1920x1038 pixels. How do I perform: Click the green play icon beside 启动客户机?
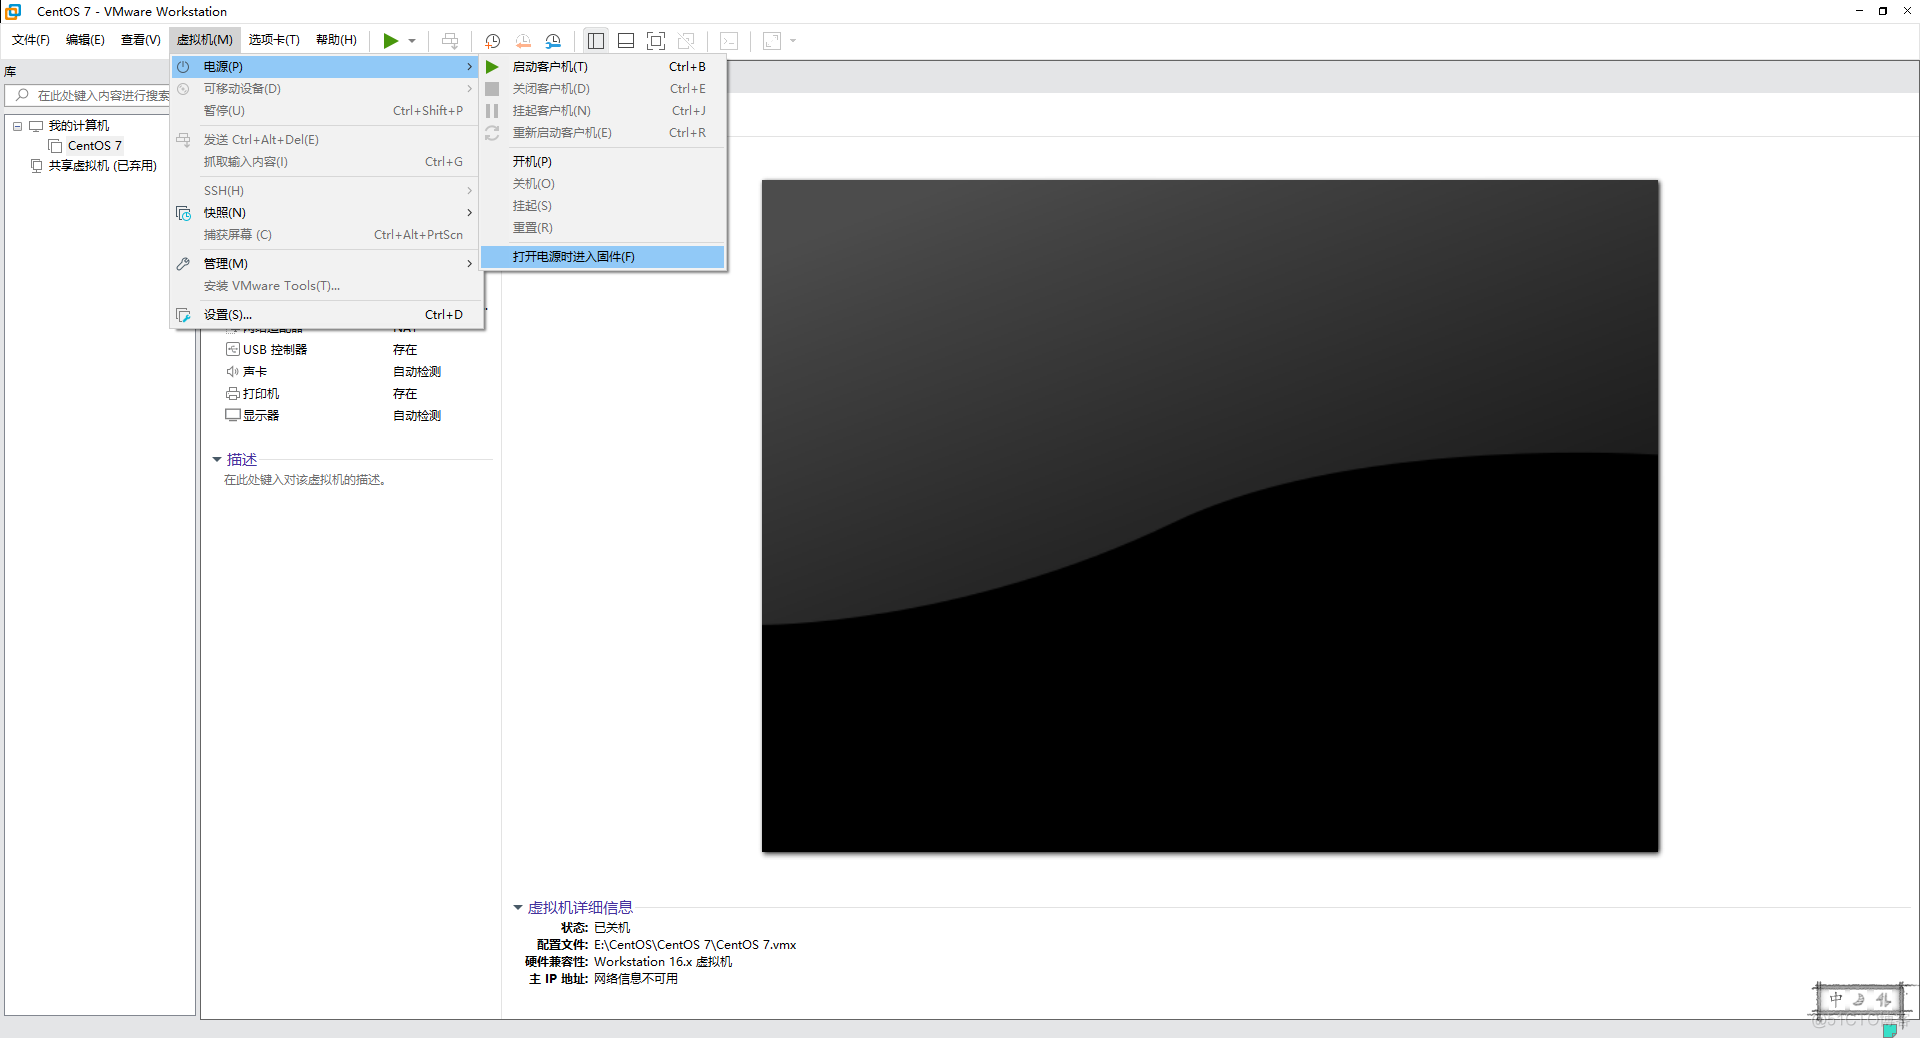pyautogui.click(x=492, y=67)
